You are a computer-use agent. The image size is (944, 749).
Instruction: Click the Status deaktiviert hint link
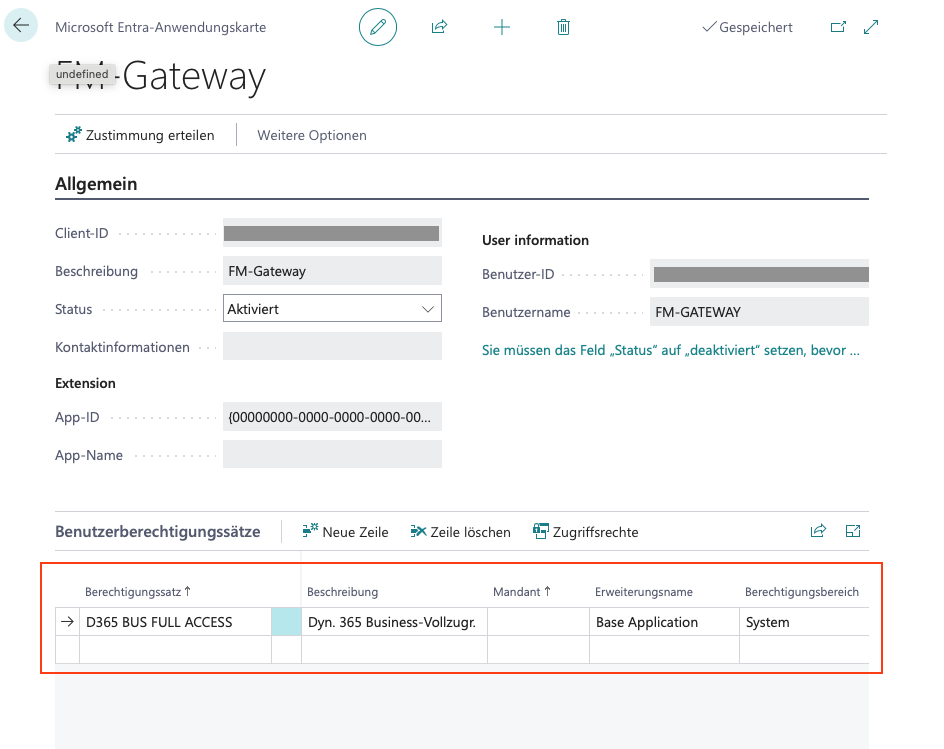click(671, 350)
